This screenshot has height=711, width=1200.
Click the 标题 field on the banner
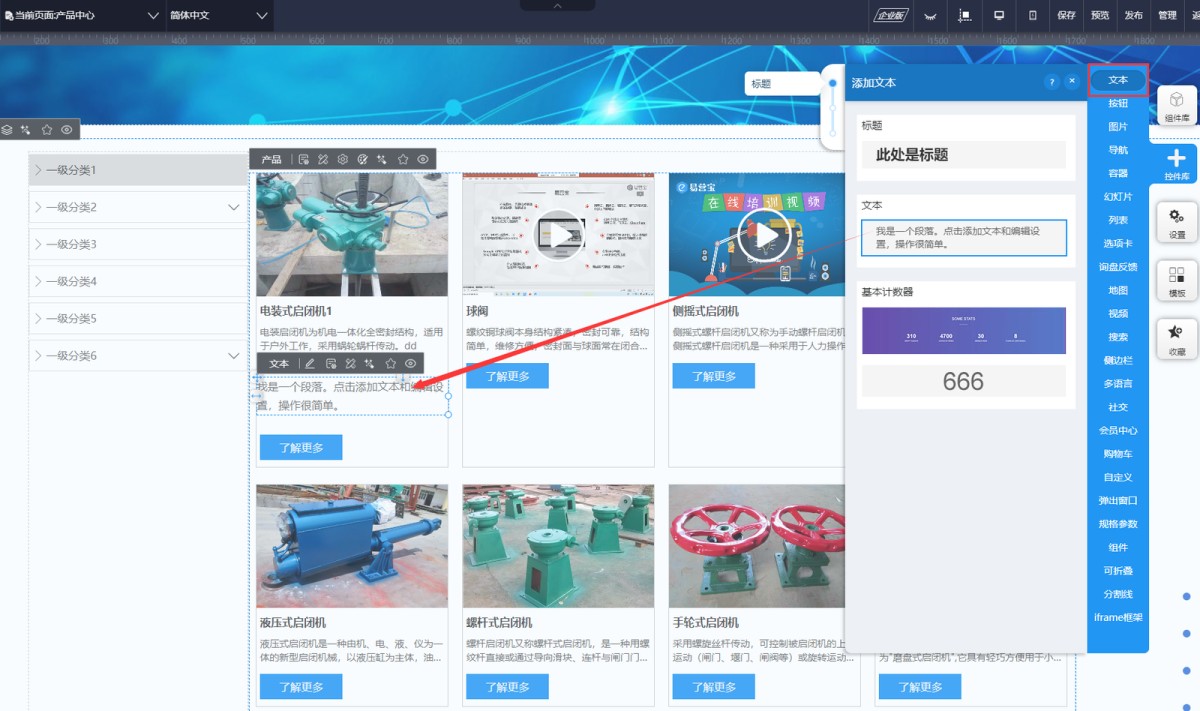pyautogui.click(x=783, y=84)
